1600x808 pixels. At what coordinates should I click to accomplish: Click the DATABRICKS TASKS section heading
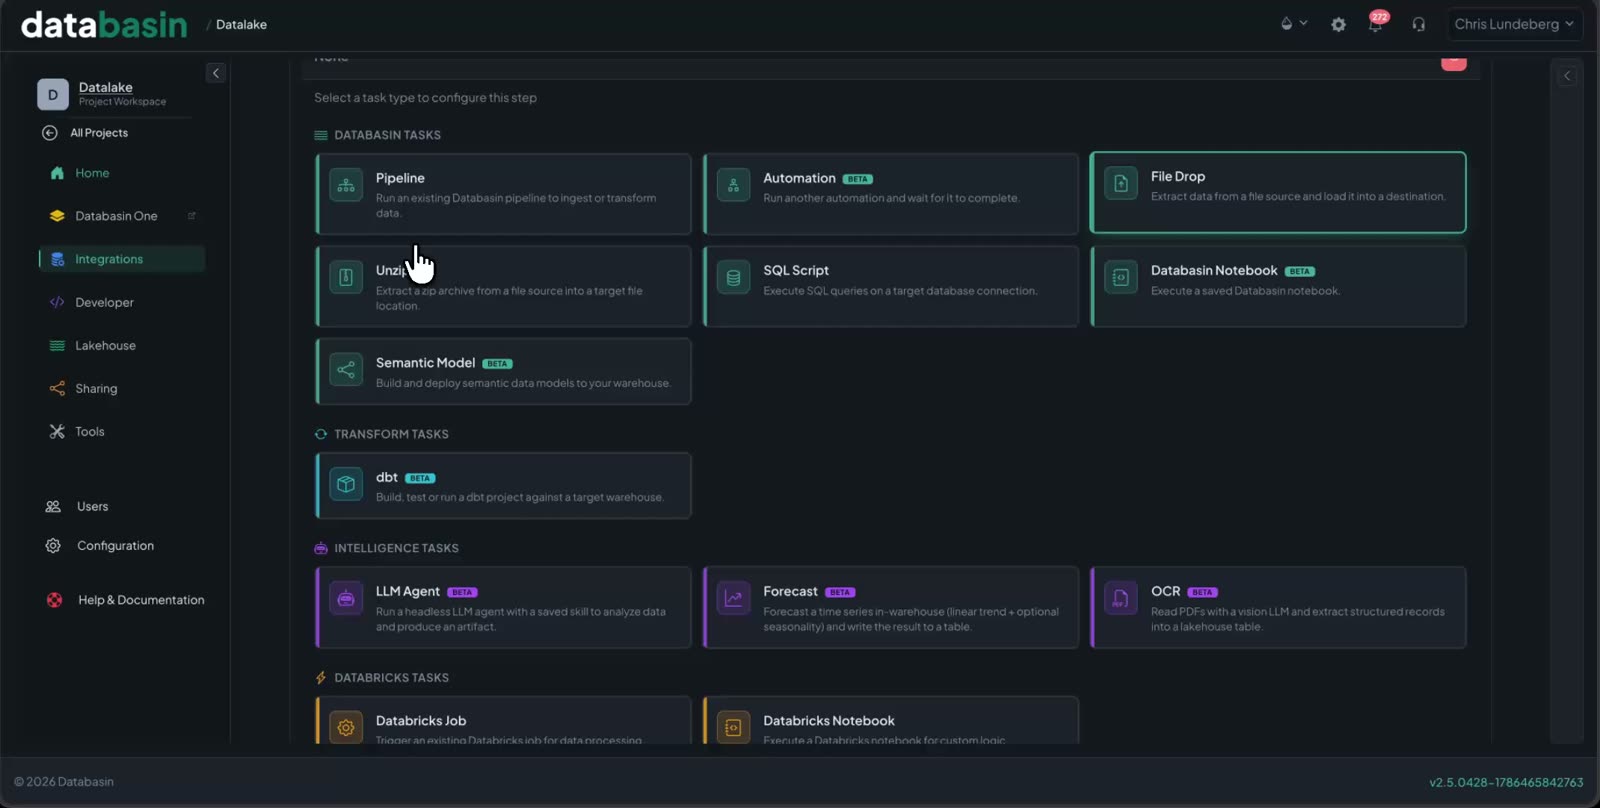coord(391,678)
